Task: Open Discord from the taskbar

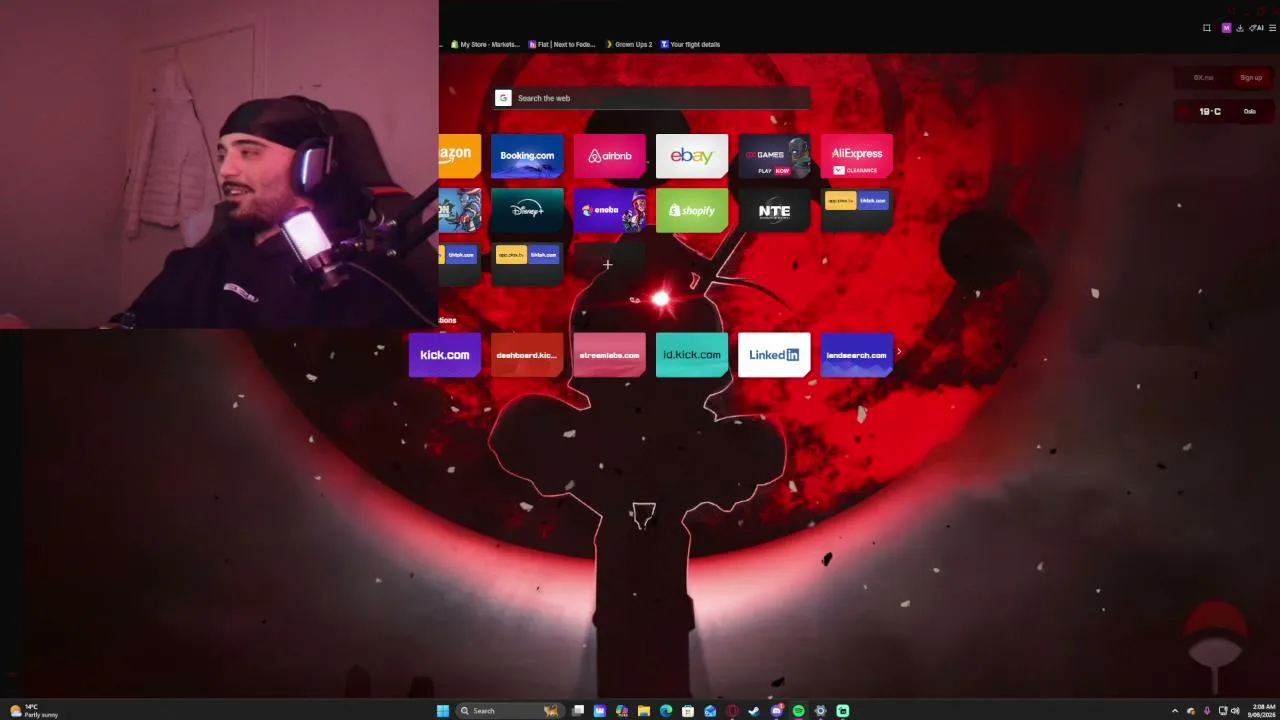Action: tap(777, 711)
